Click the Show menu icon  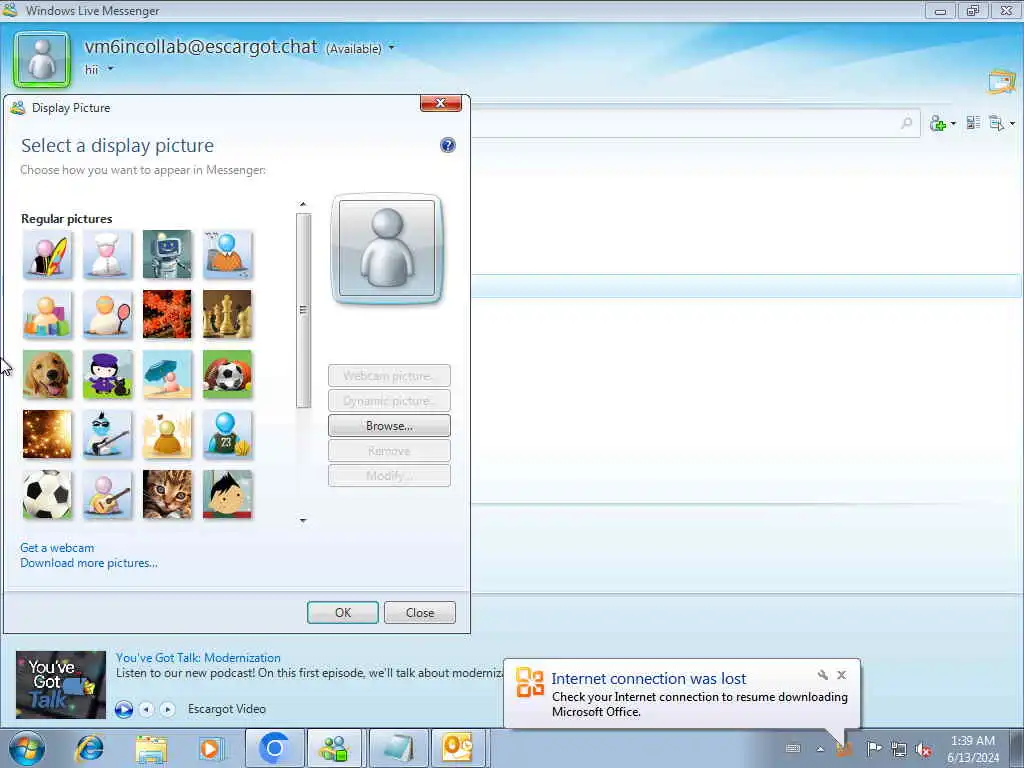coord(997,123)
